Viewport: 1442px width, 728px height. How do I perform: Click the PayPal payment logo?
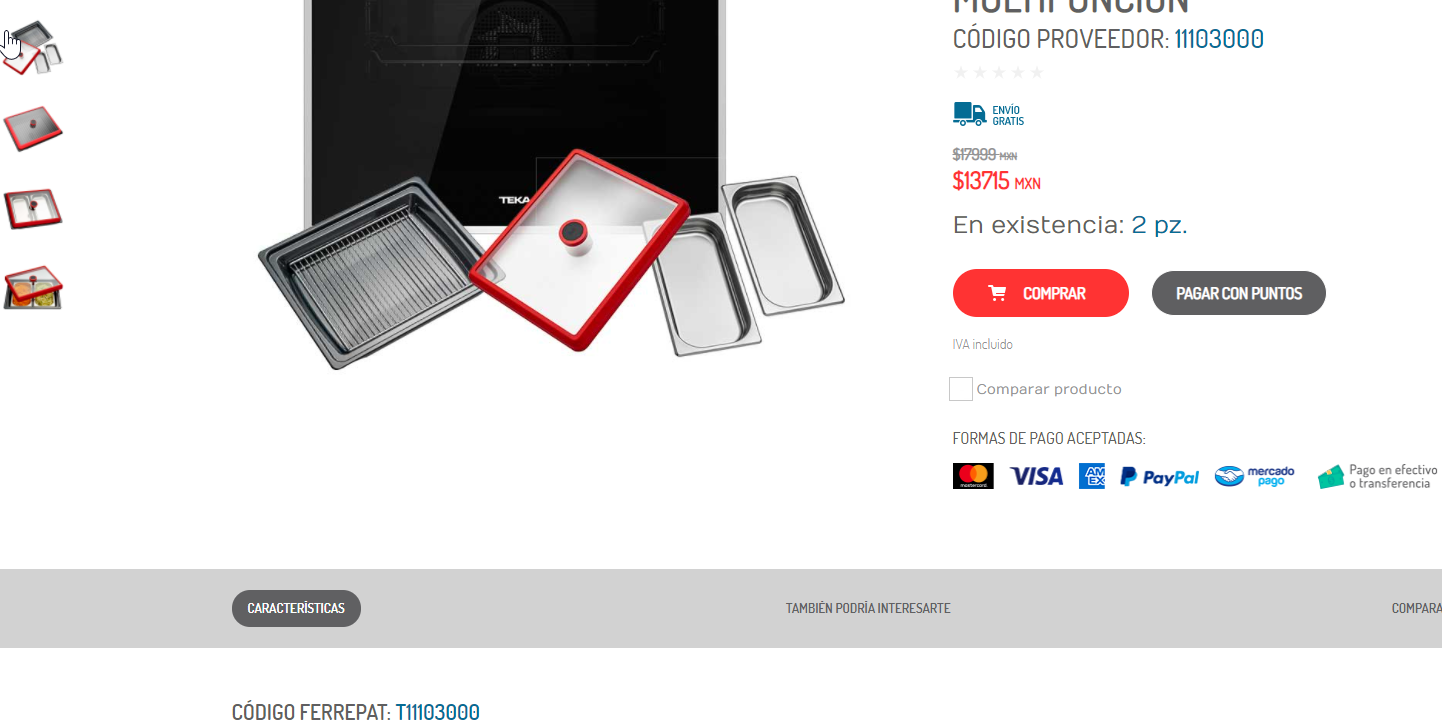tap(1159, 477)
